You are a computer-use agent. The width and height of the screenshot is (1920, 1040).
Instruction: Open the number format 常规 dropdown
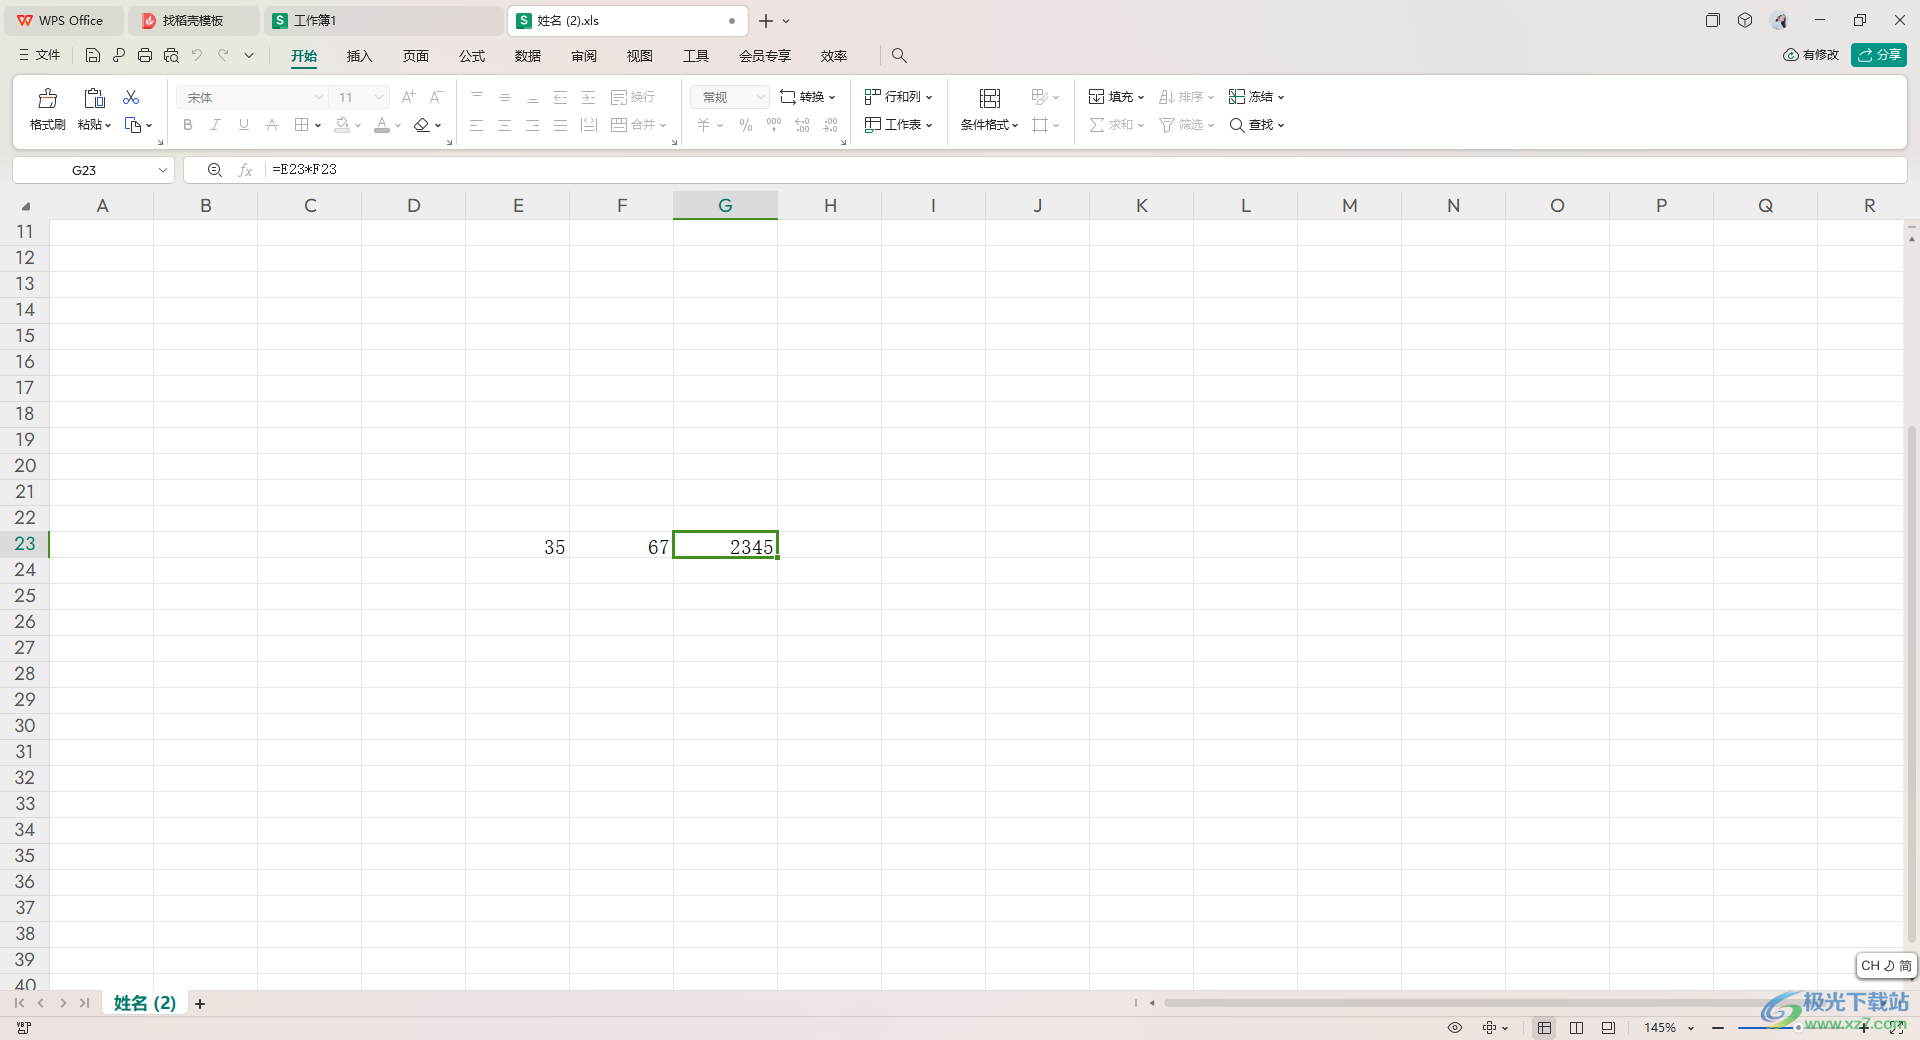(x=761, y=97)
